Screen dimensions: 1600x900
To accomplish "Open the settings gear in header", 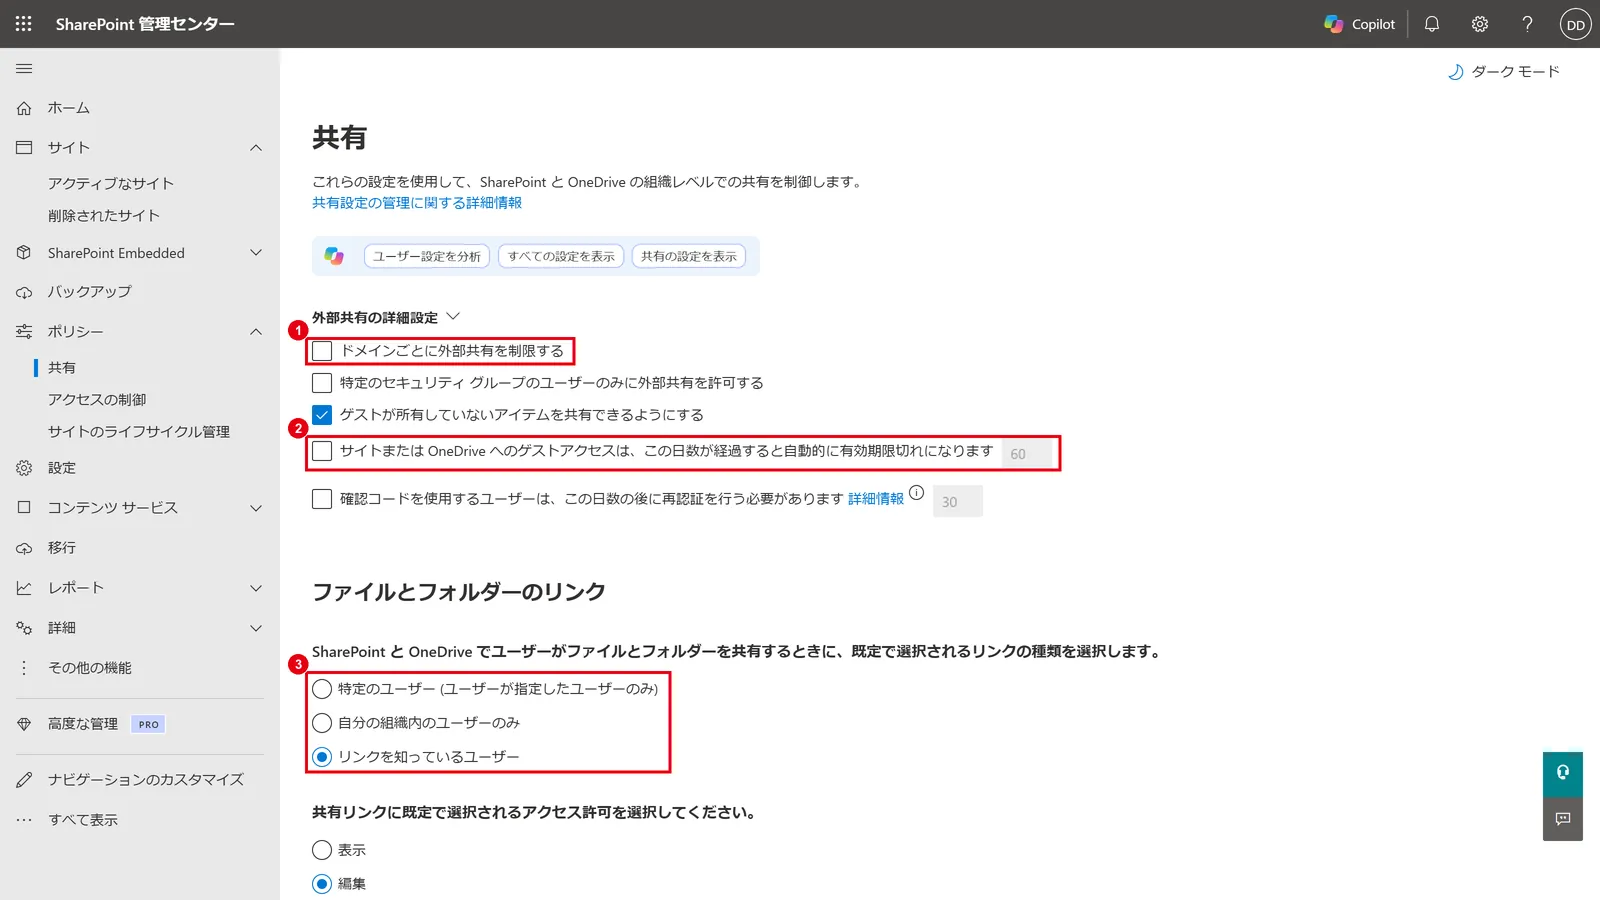I will click(1480, 24).
